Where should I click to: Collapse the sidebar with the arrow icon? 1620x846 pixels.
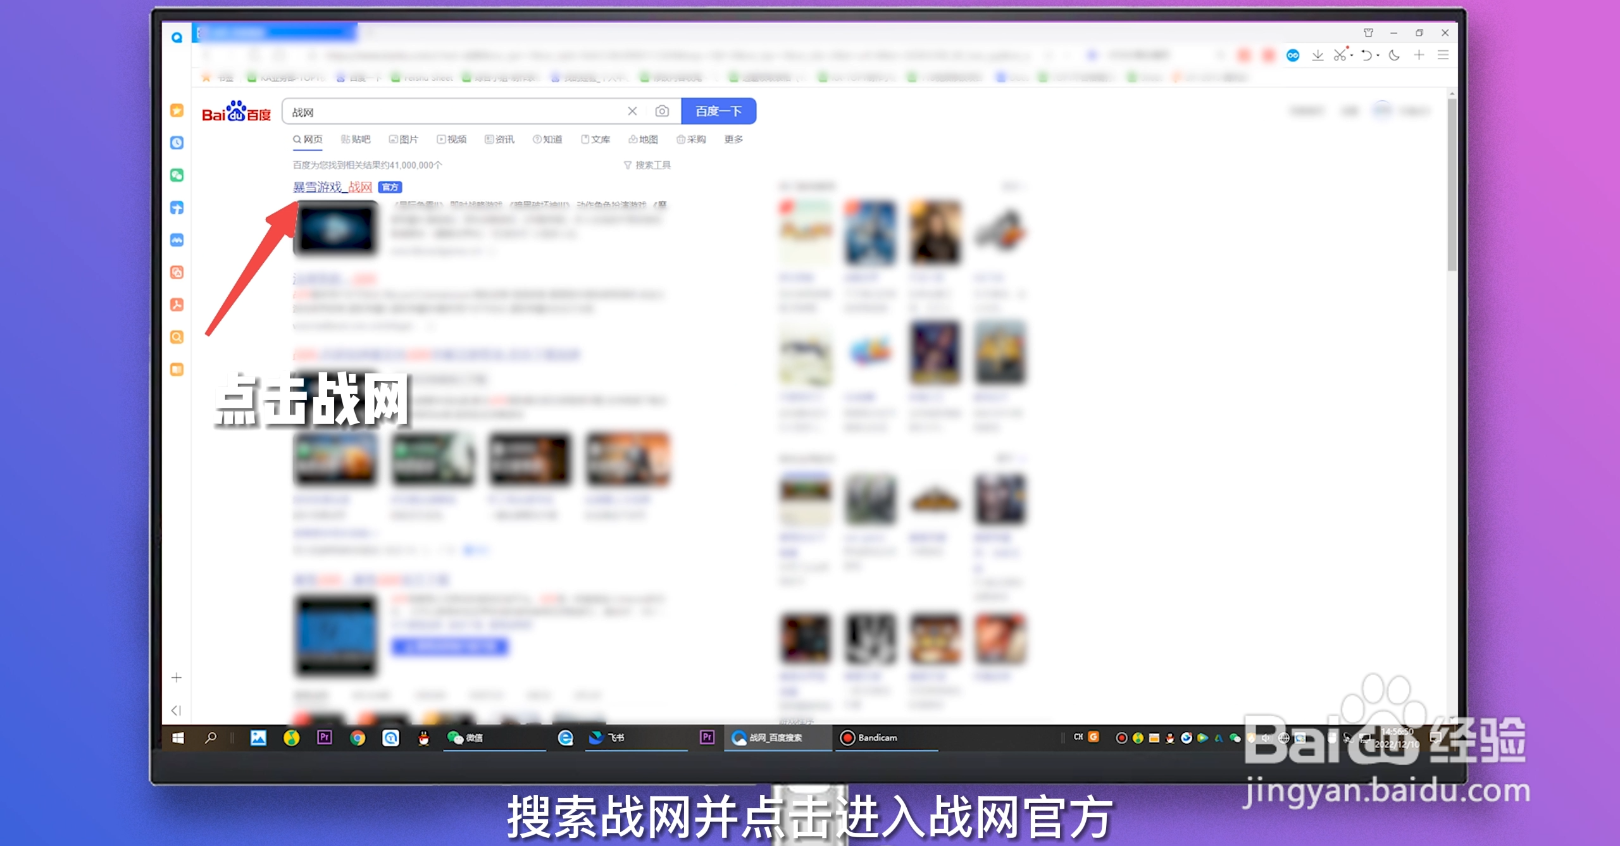click(x=176, y=711)
